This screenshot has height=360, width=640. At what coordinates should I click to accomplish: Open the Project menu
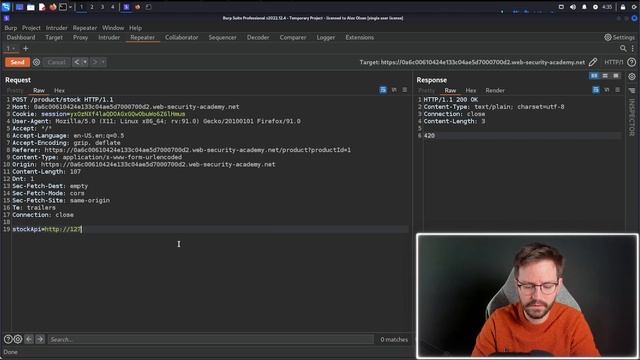tap(31, 28)
